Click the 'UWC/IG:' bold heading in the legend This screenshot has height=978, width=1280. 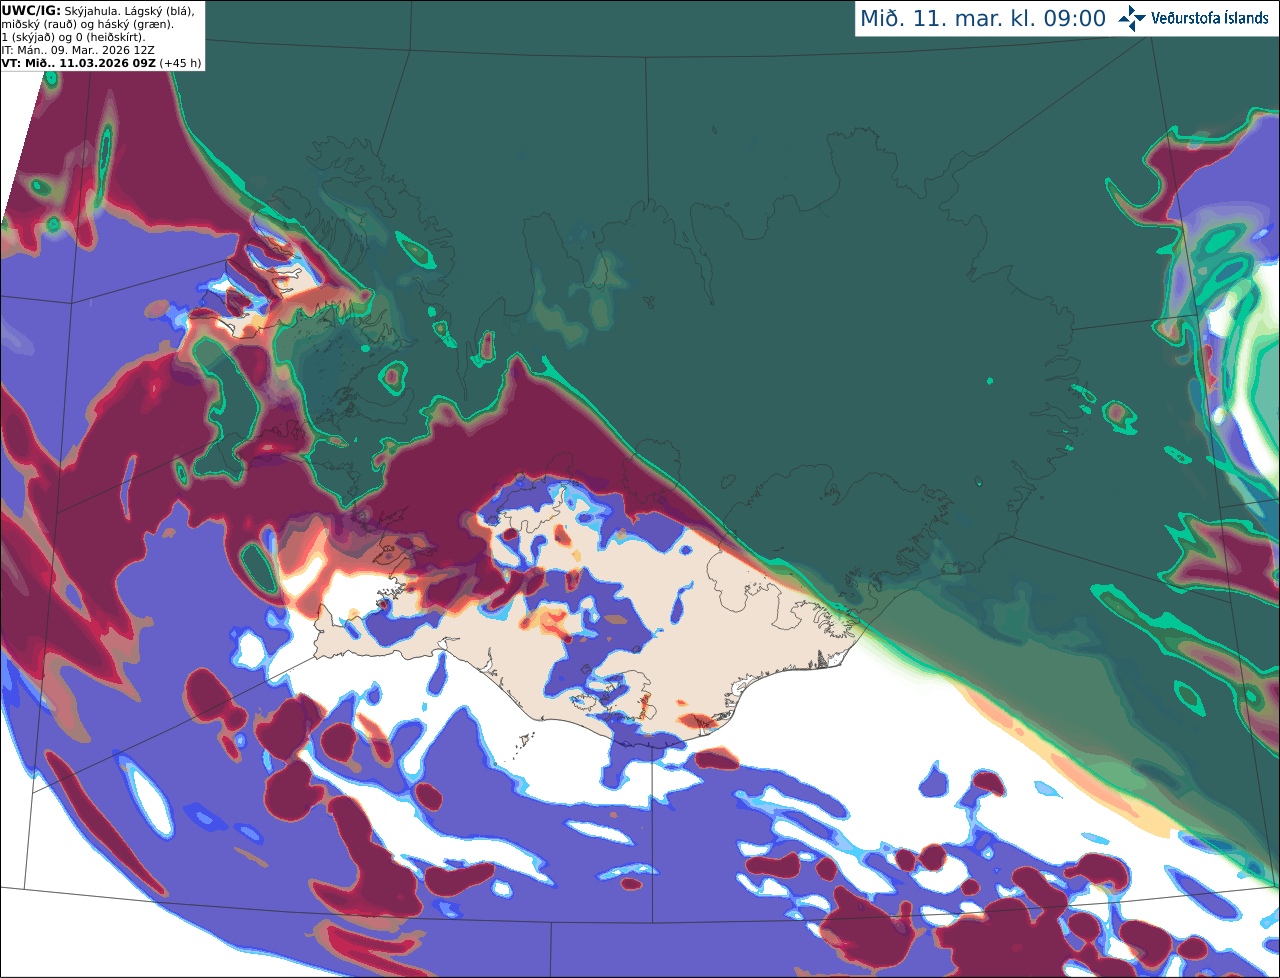pos(31,10)
